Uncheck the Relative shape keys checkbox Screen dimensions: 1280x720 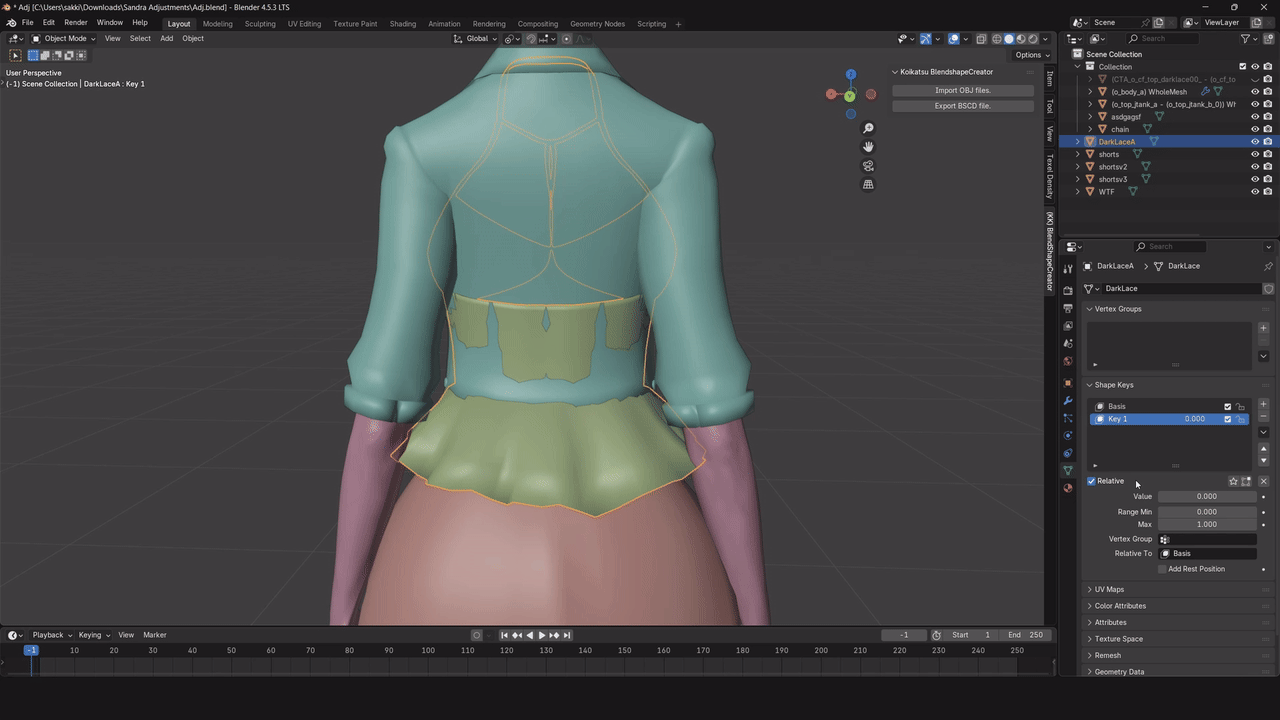click(x=1092, y=481)
